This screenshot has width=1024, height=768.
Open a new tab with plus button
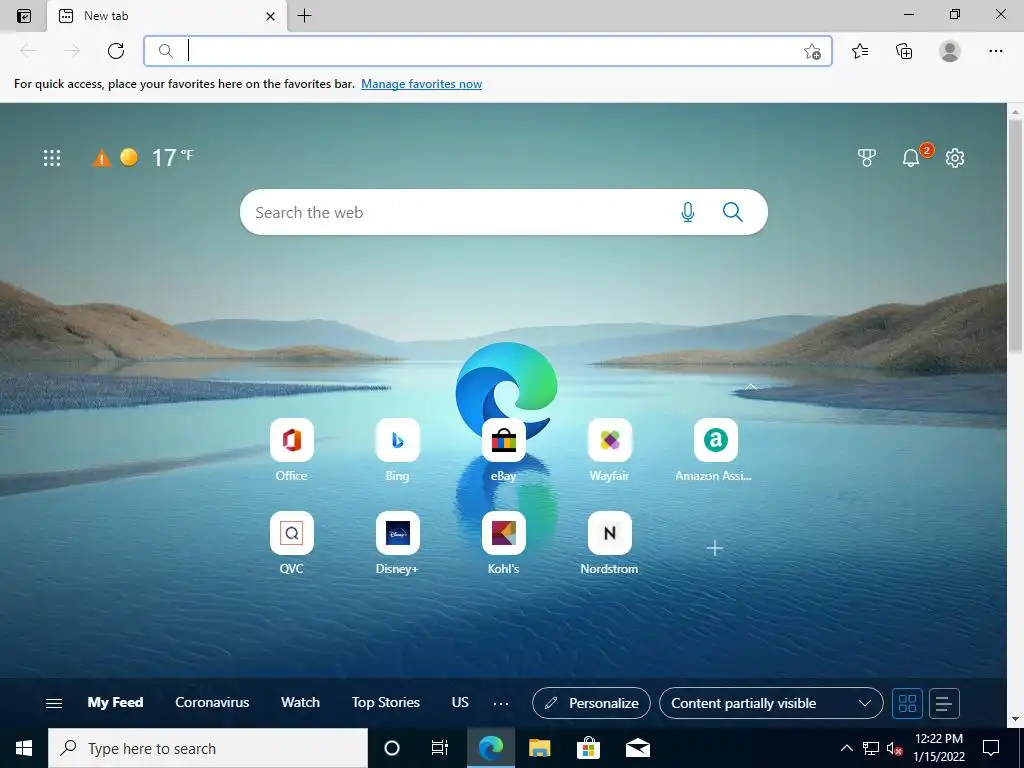point(304,16)
